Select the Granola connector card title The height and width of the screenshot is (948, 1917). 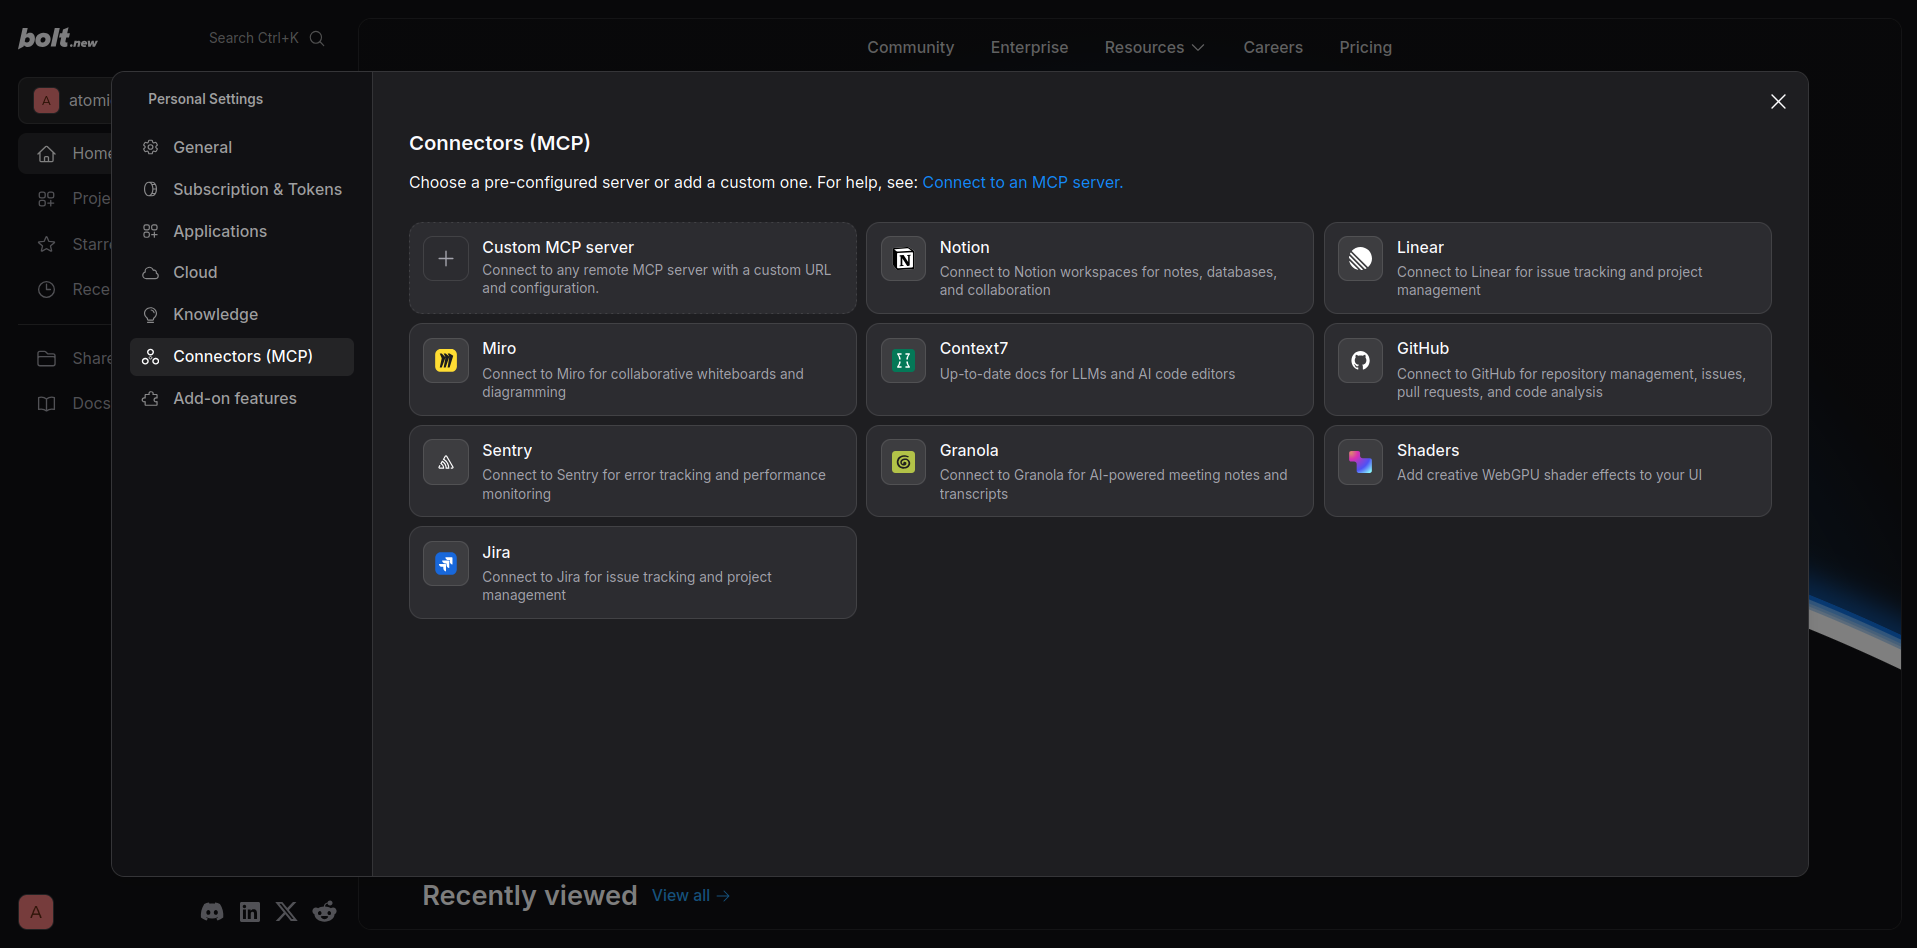(969, 450)
